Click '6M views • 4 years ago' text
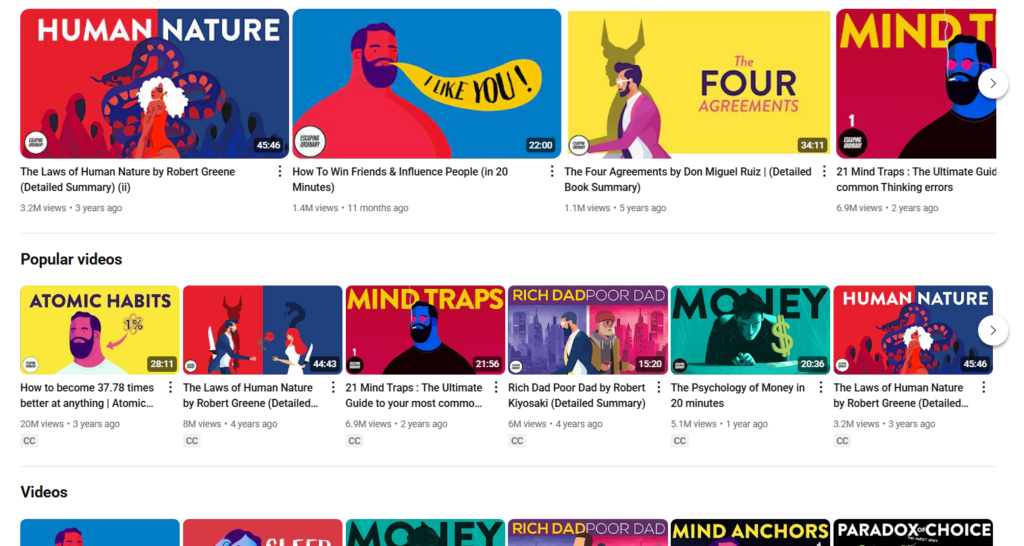 pyautogui.click(x=555, y=424)
